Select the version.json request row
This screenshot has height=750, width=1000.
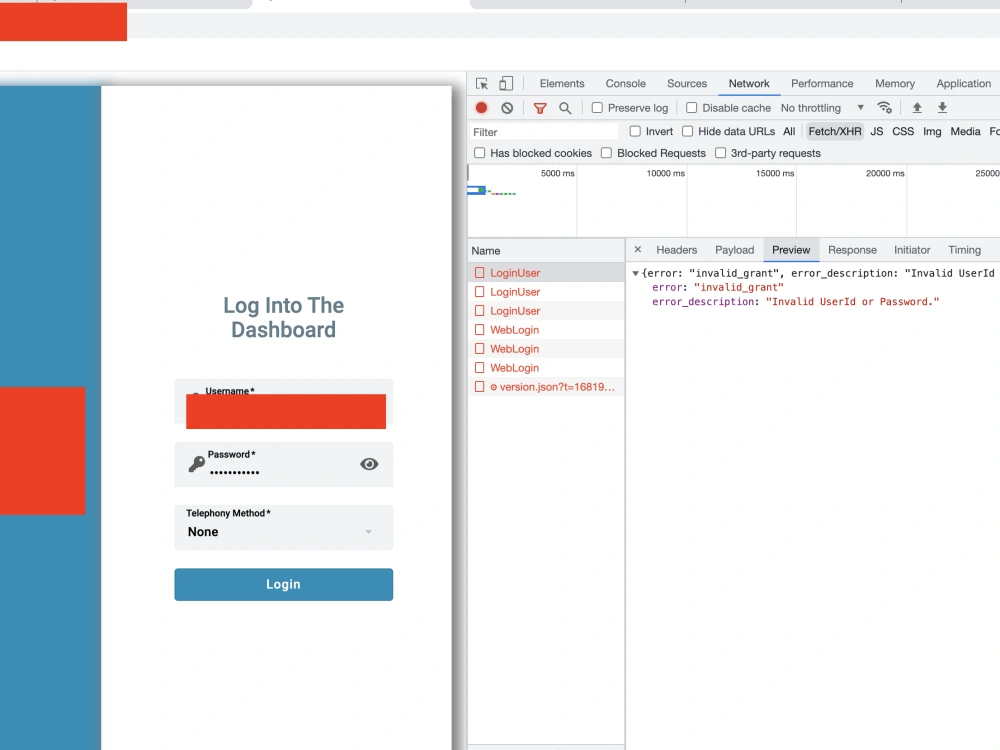546,387
